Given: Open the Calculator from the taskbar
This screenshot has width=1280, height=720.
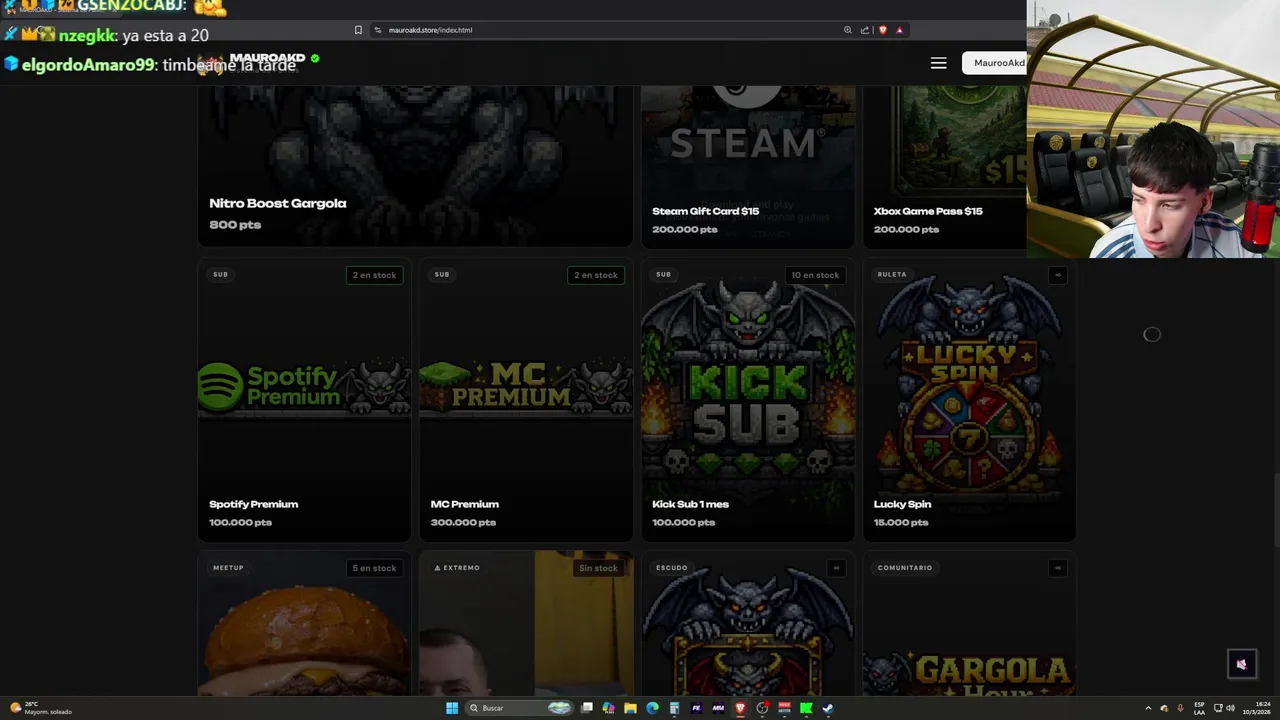Looking at the screenshot, I should click(x=674, y=708).
